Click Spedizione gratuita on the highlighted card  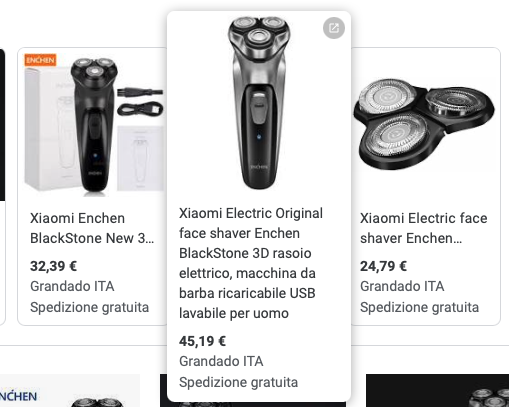pos(238,382)
